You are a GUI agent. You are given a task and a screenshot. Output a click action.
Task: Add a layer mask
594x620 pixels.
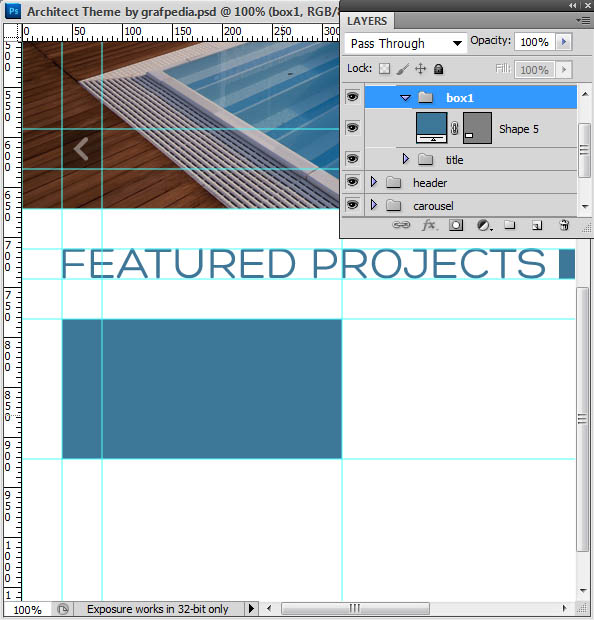point(456,225)
